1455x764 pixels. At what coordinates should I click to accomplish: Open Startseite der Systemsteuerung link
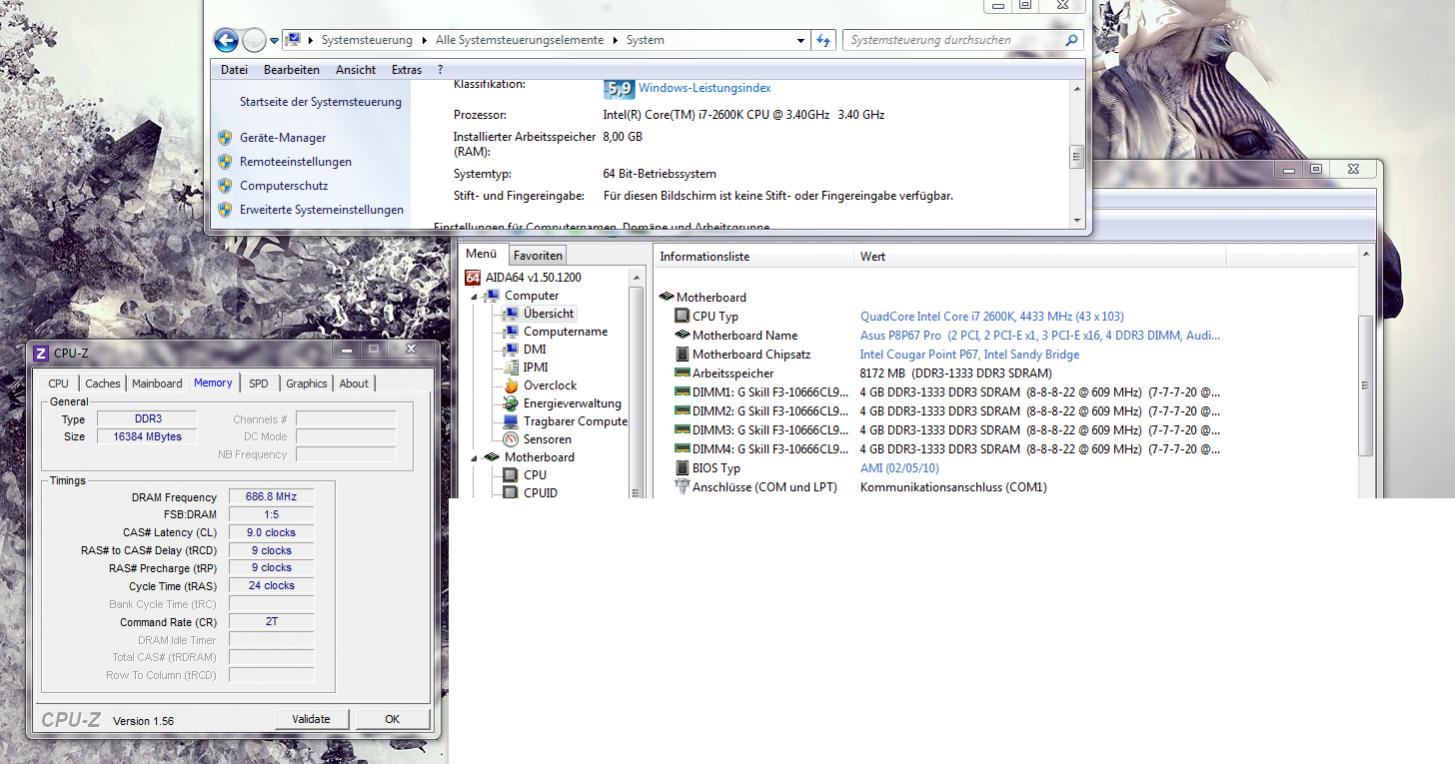point(320,102)
